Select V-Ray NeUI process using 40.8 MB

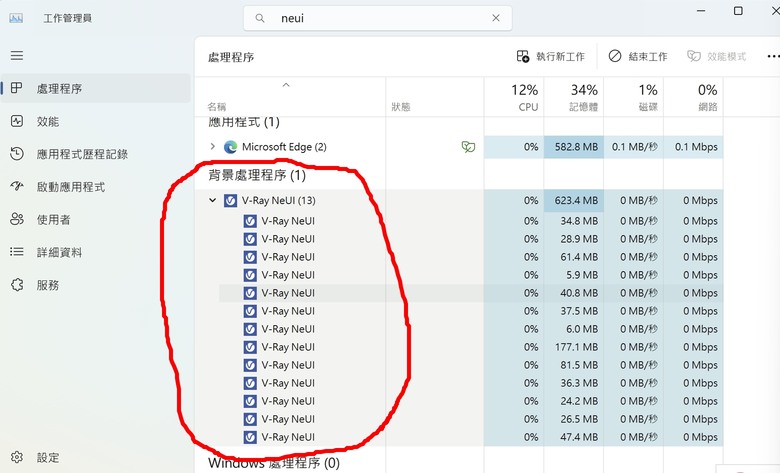(471, 293)
